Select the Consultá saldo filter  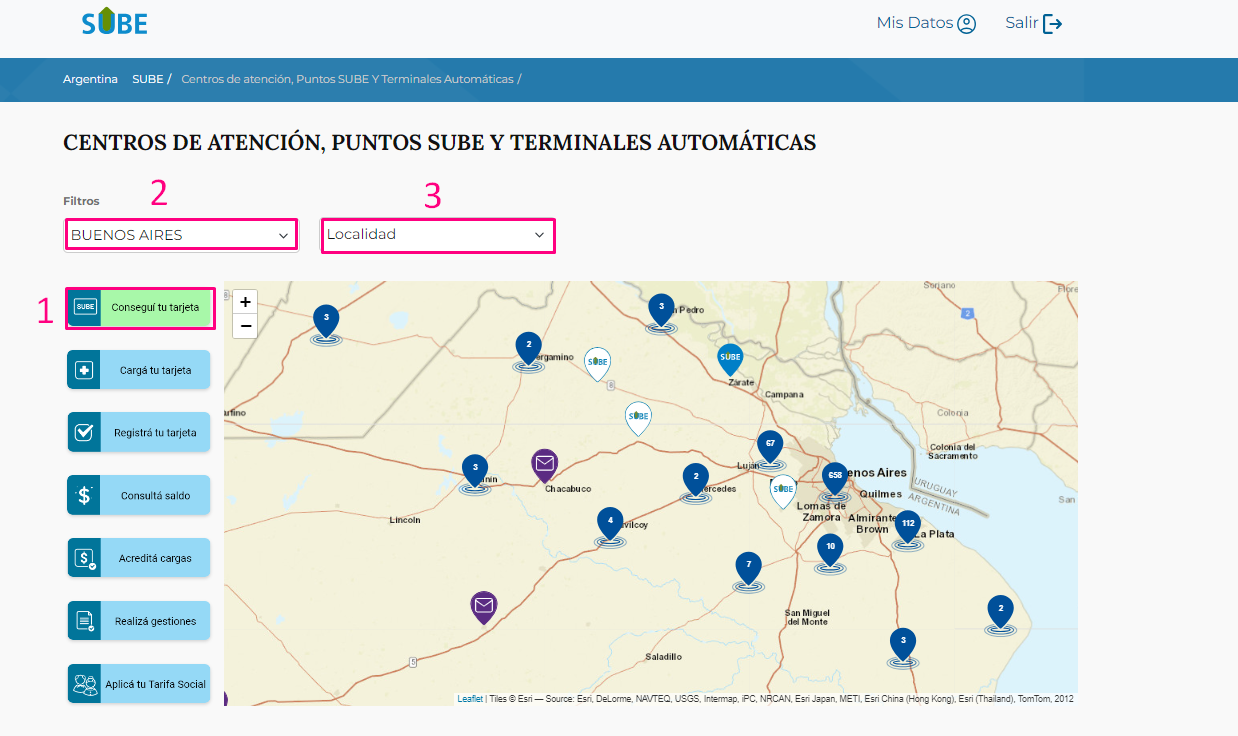tap(139, 495)
